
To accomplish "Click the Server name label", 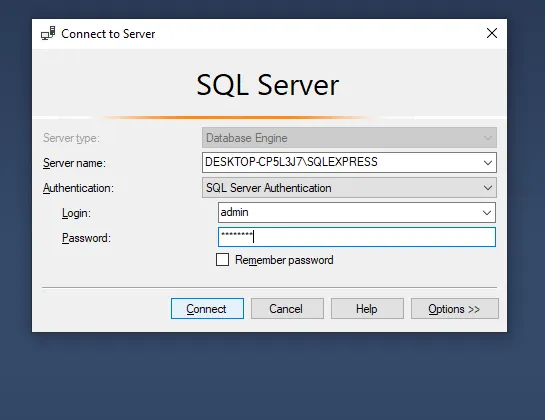I will pyautogui.click(x=74, y=163).
